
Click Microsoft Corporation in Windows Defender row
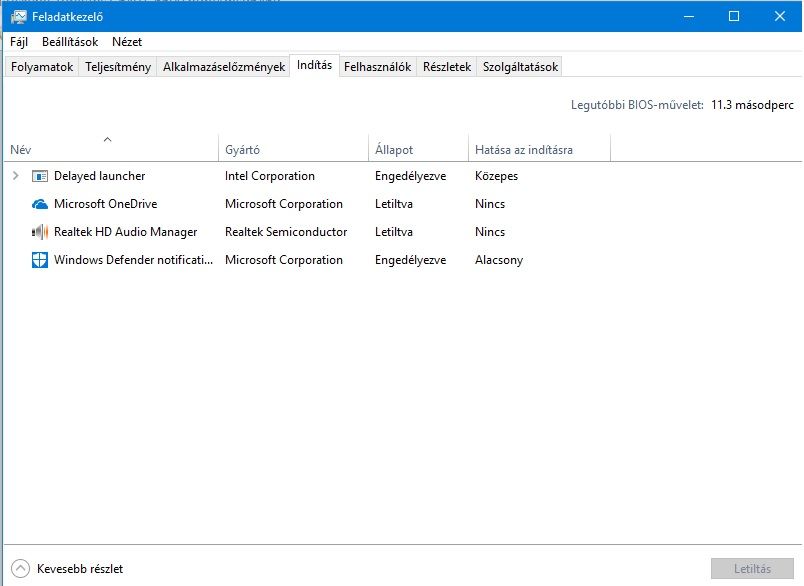pyautogui.click(x=284, y=260)
